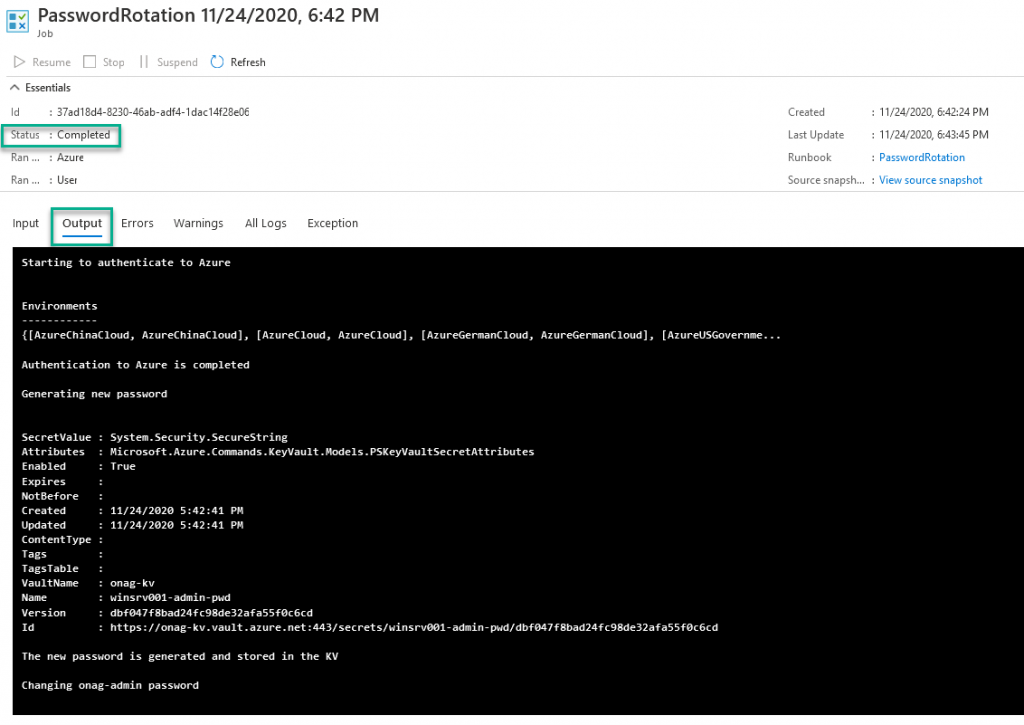The height and width of the screenshot is (725, 1024).
Task: Select the Output tab
Action: click(82, 223)
